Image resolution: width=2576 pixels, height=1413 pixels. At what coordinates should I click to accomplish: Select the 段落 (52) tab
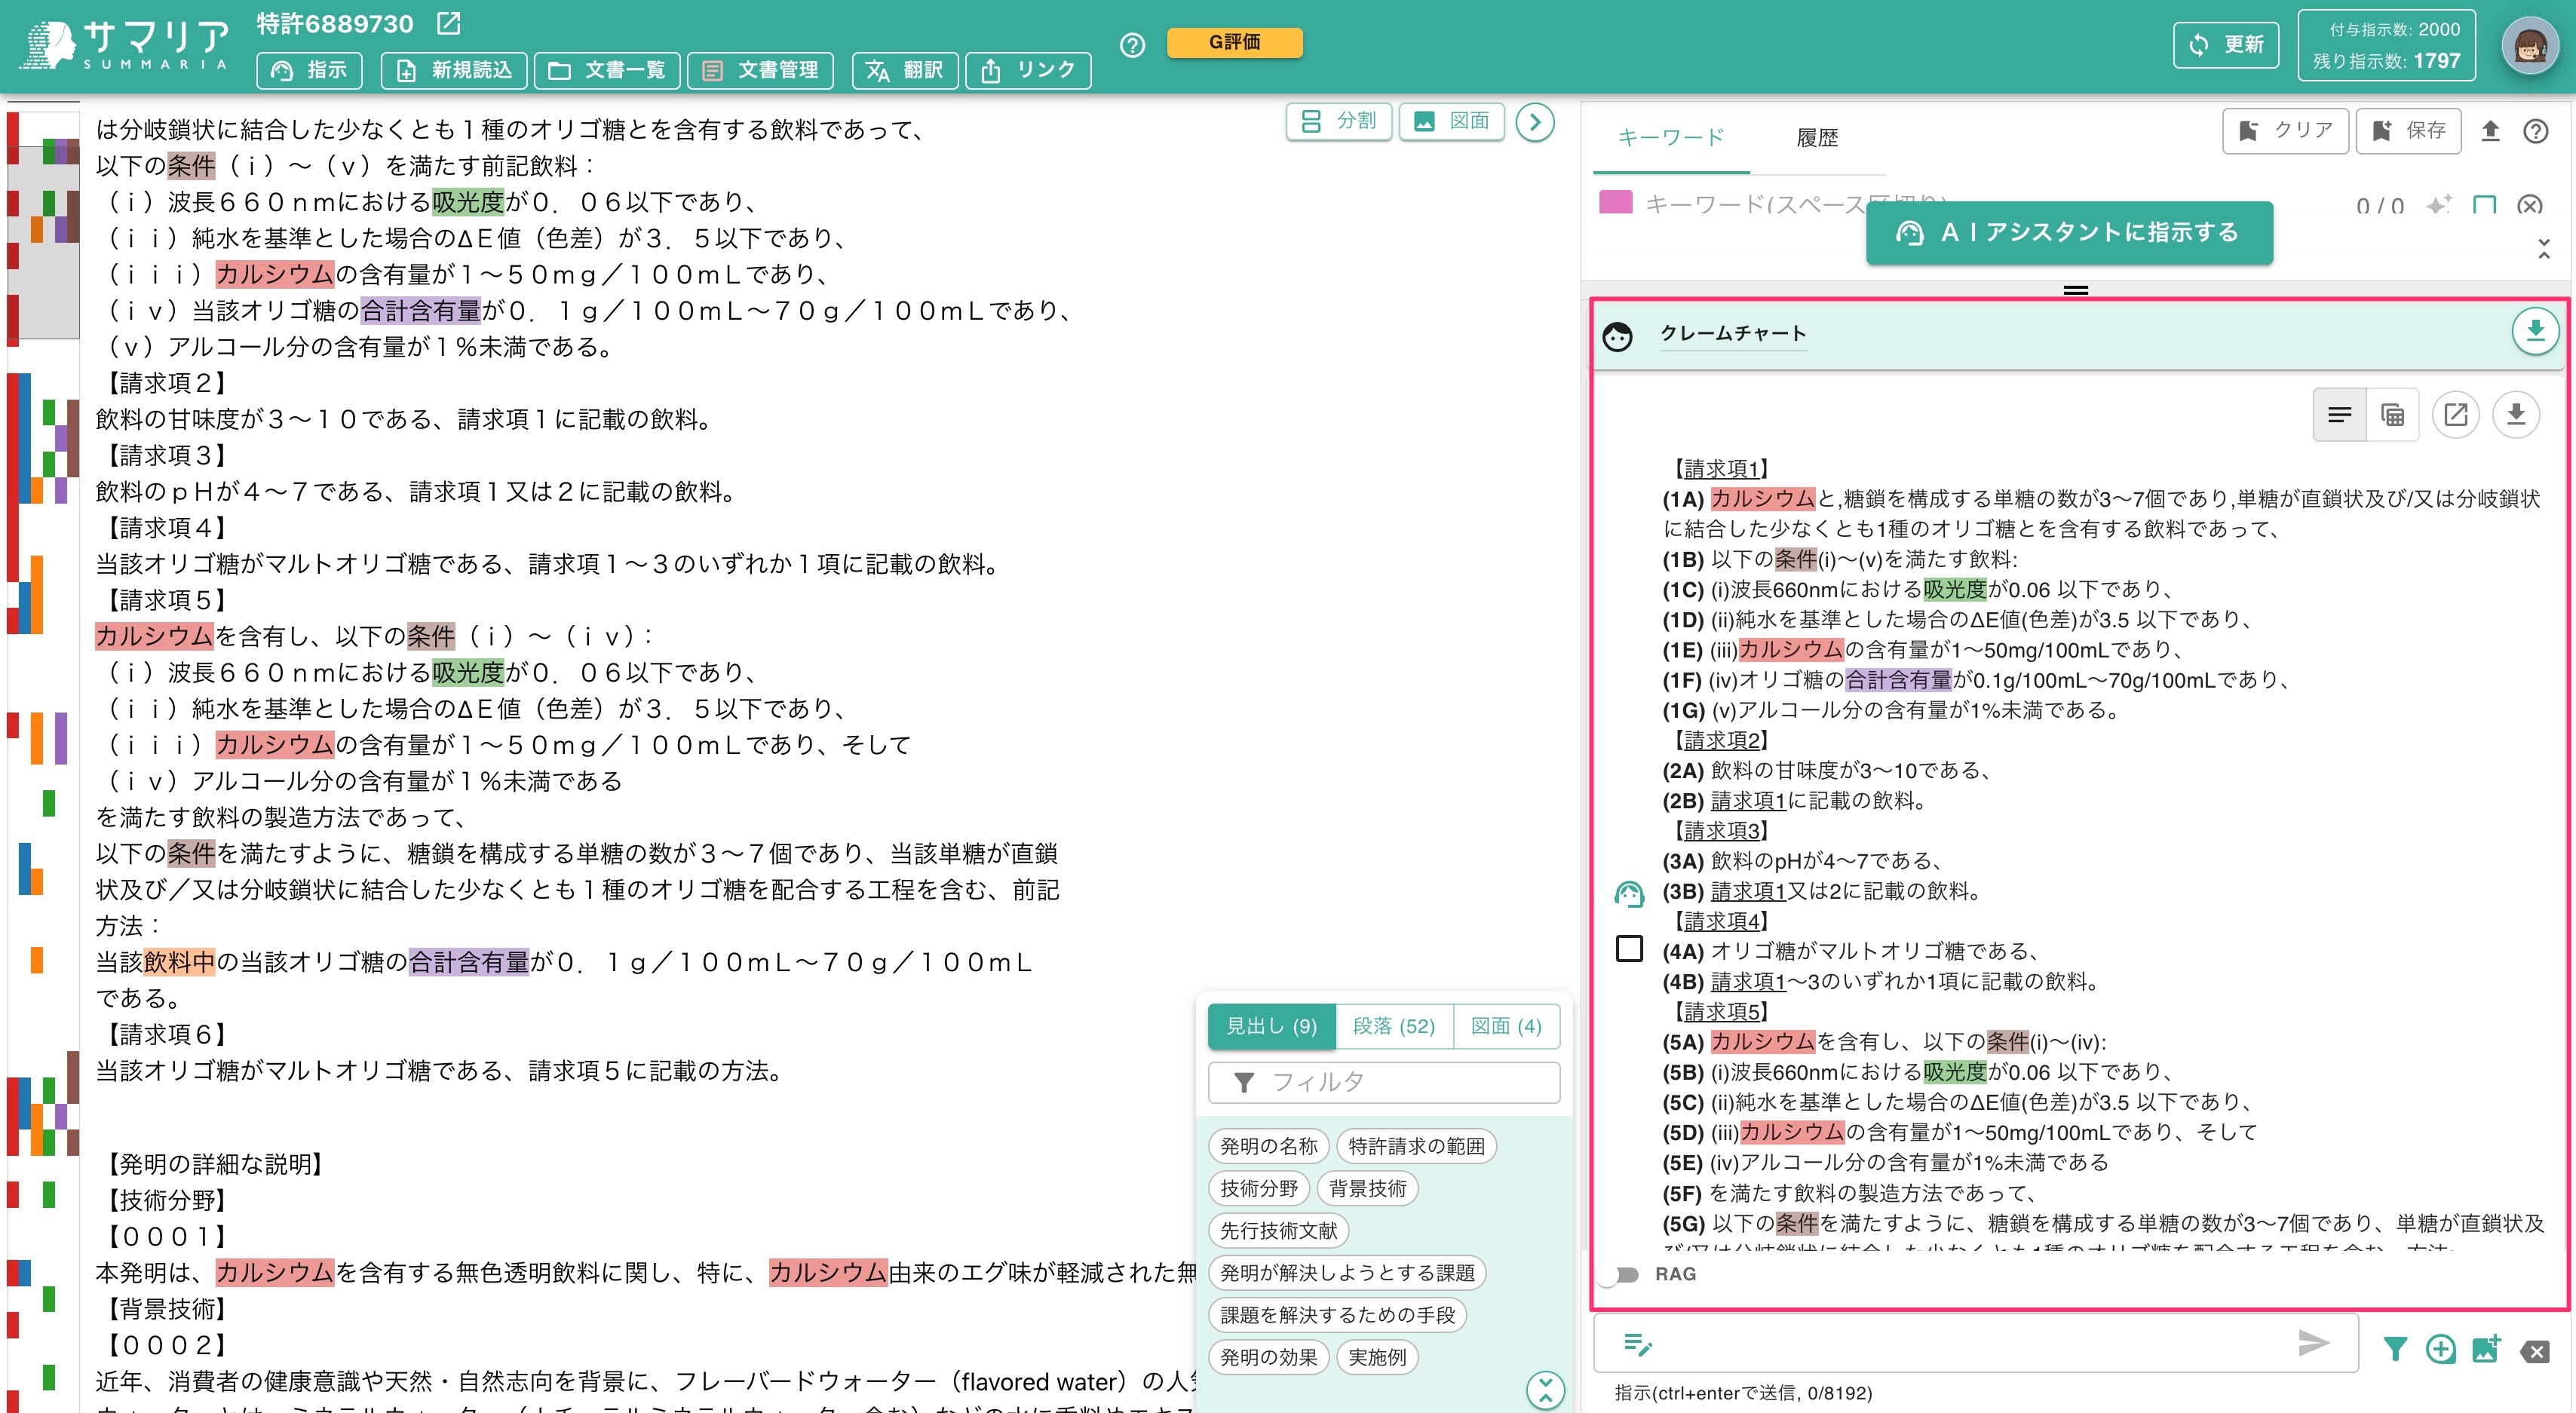pyautogui.click(x=1393, y=1026)
